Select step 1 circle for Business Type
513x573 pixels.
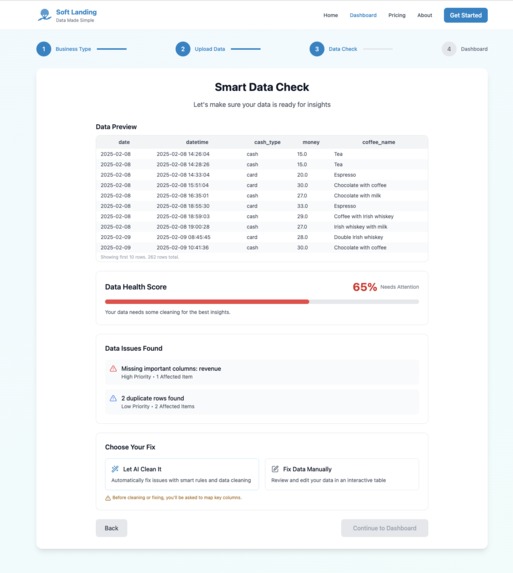coord(44,49)
